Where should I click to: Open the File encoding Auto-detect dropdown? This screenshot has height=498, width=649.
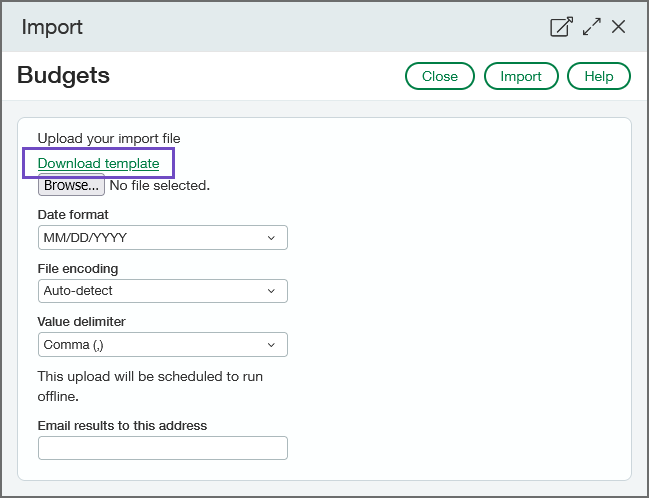point(162,291)
